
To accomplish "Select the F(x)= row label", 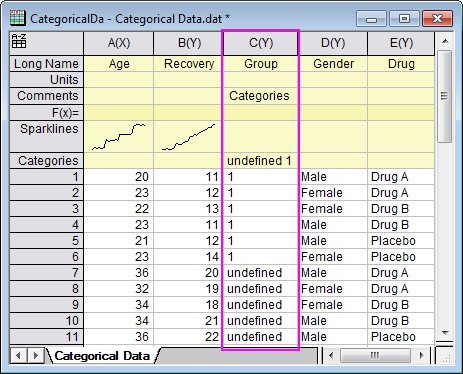I will 46,113.
